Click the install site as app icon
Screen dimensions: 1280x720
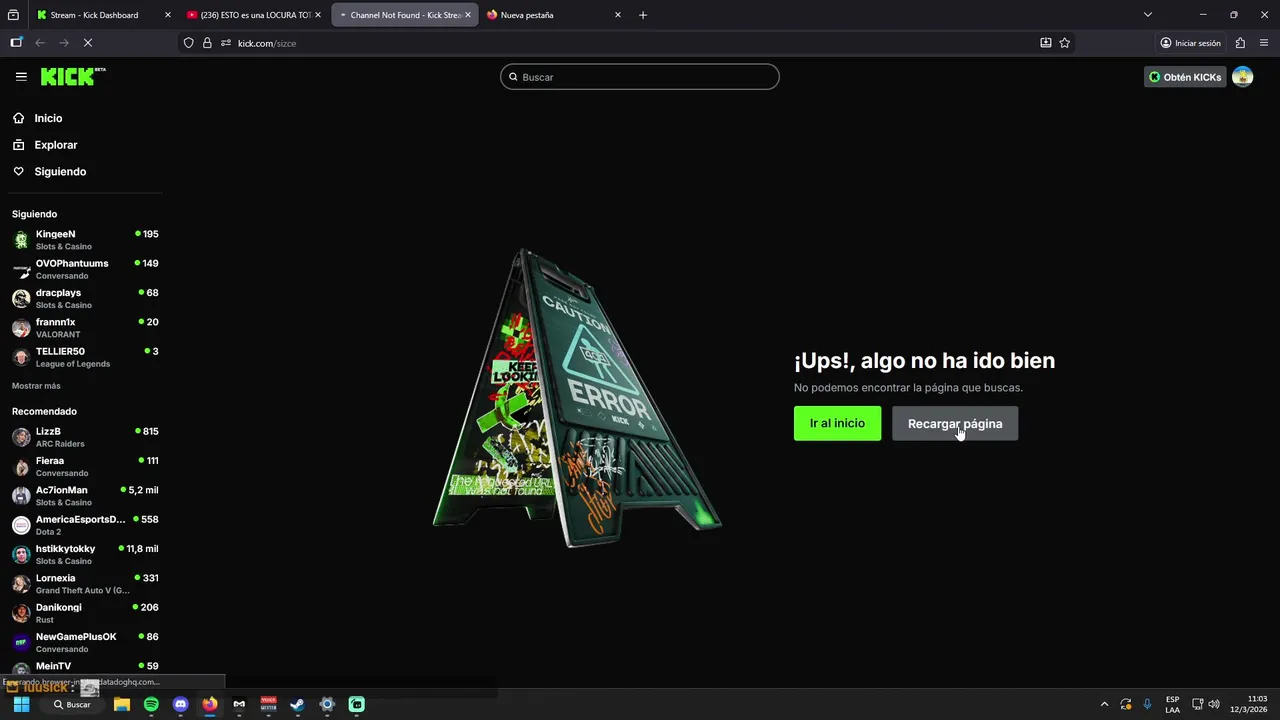[x=1045, y=43]
